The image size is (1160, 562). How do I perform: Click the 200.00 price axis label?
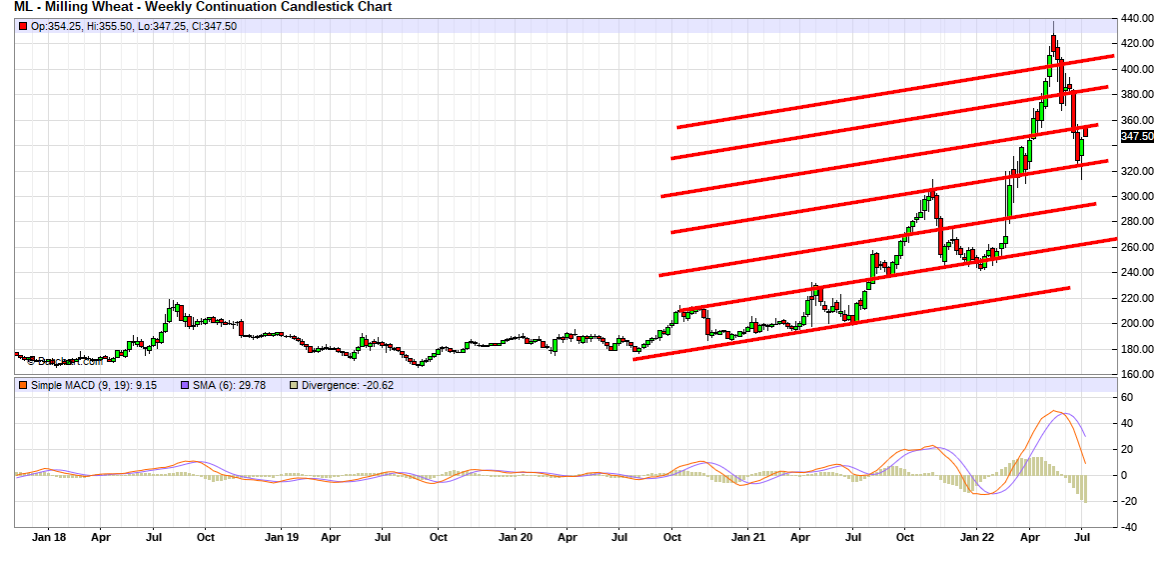[x=1137, y=323]
